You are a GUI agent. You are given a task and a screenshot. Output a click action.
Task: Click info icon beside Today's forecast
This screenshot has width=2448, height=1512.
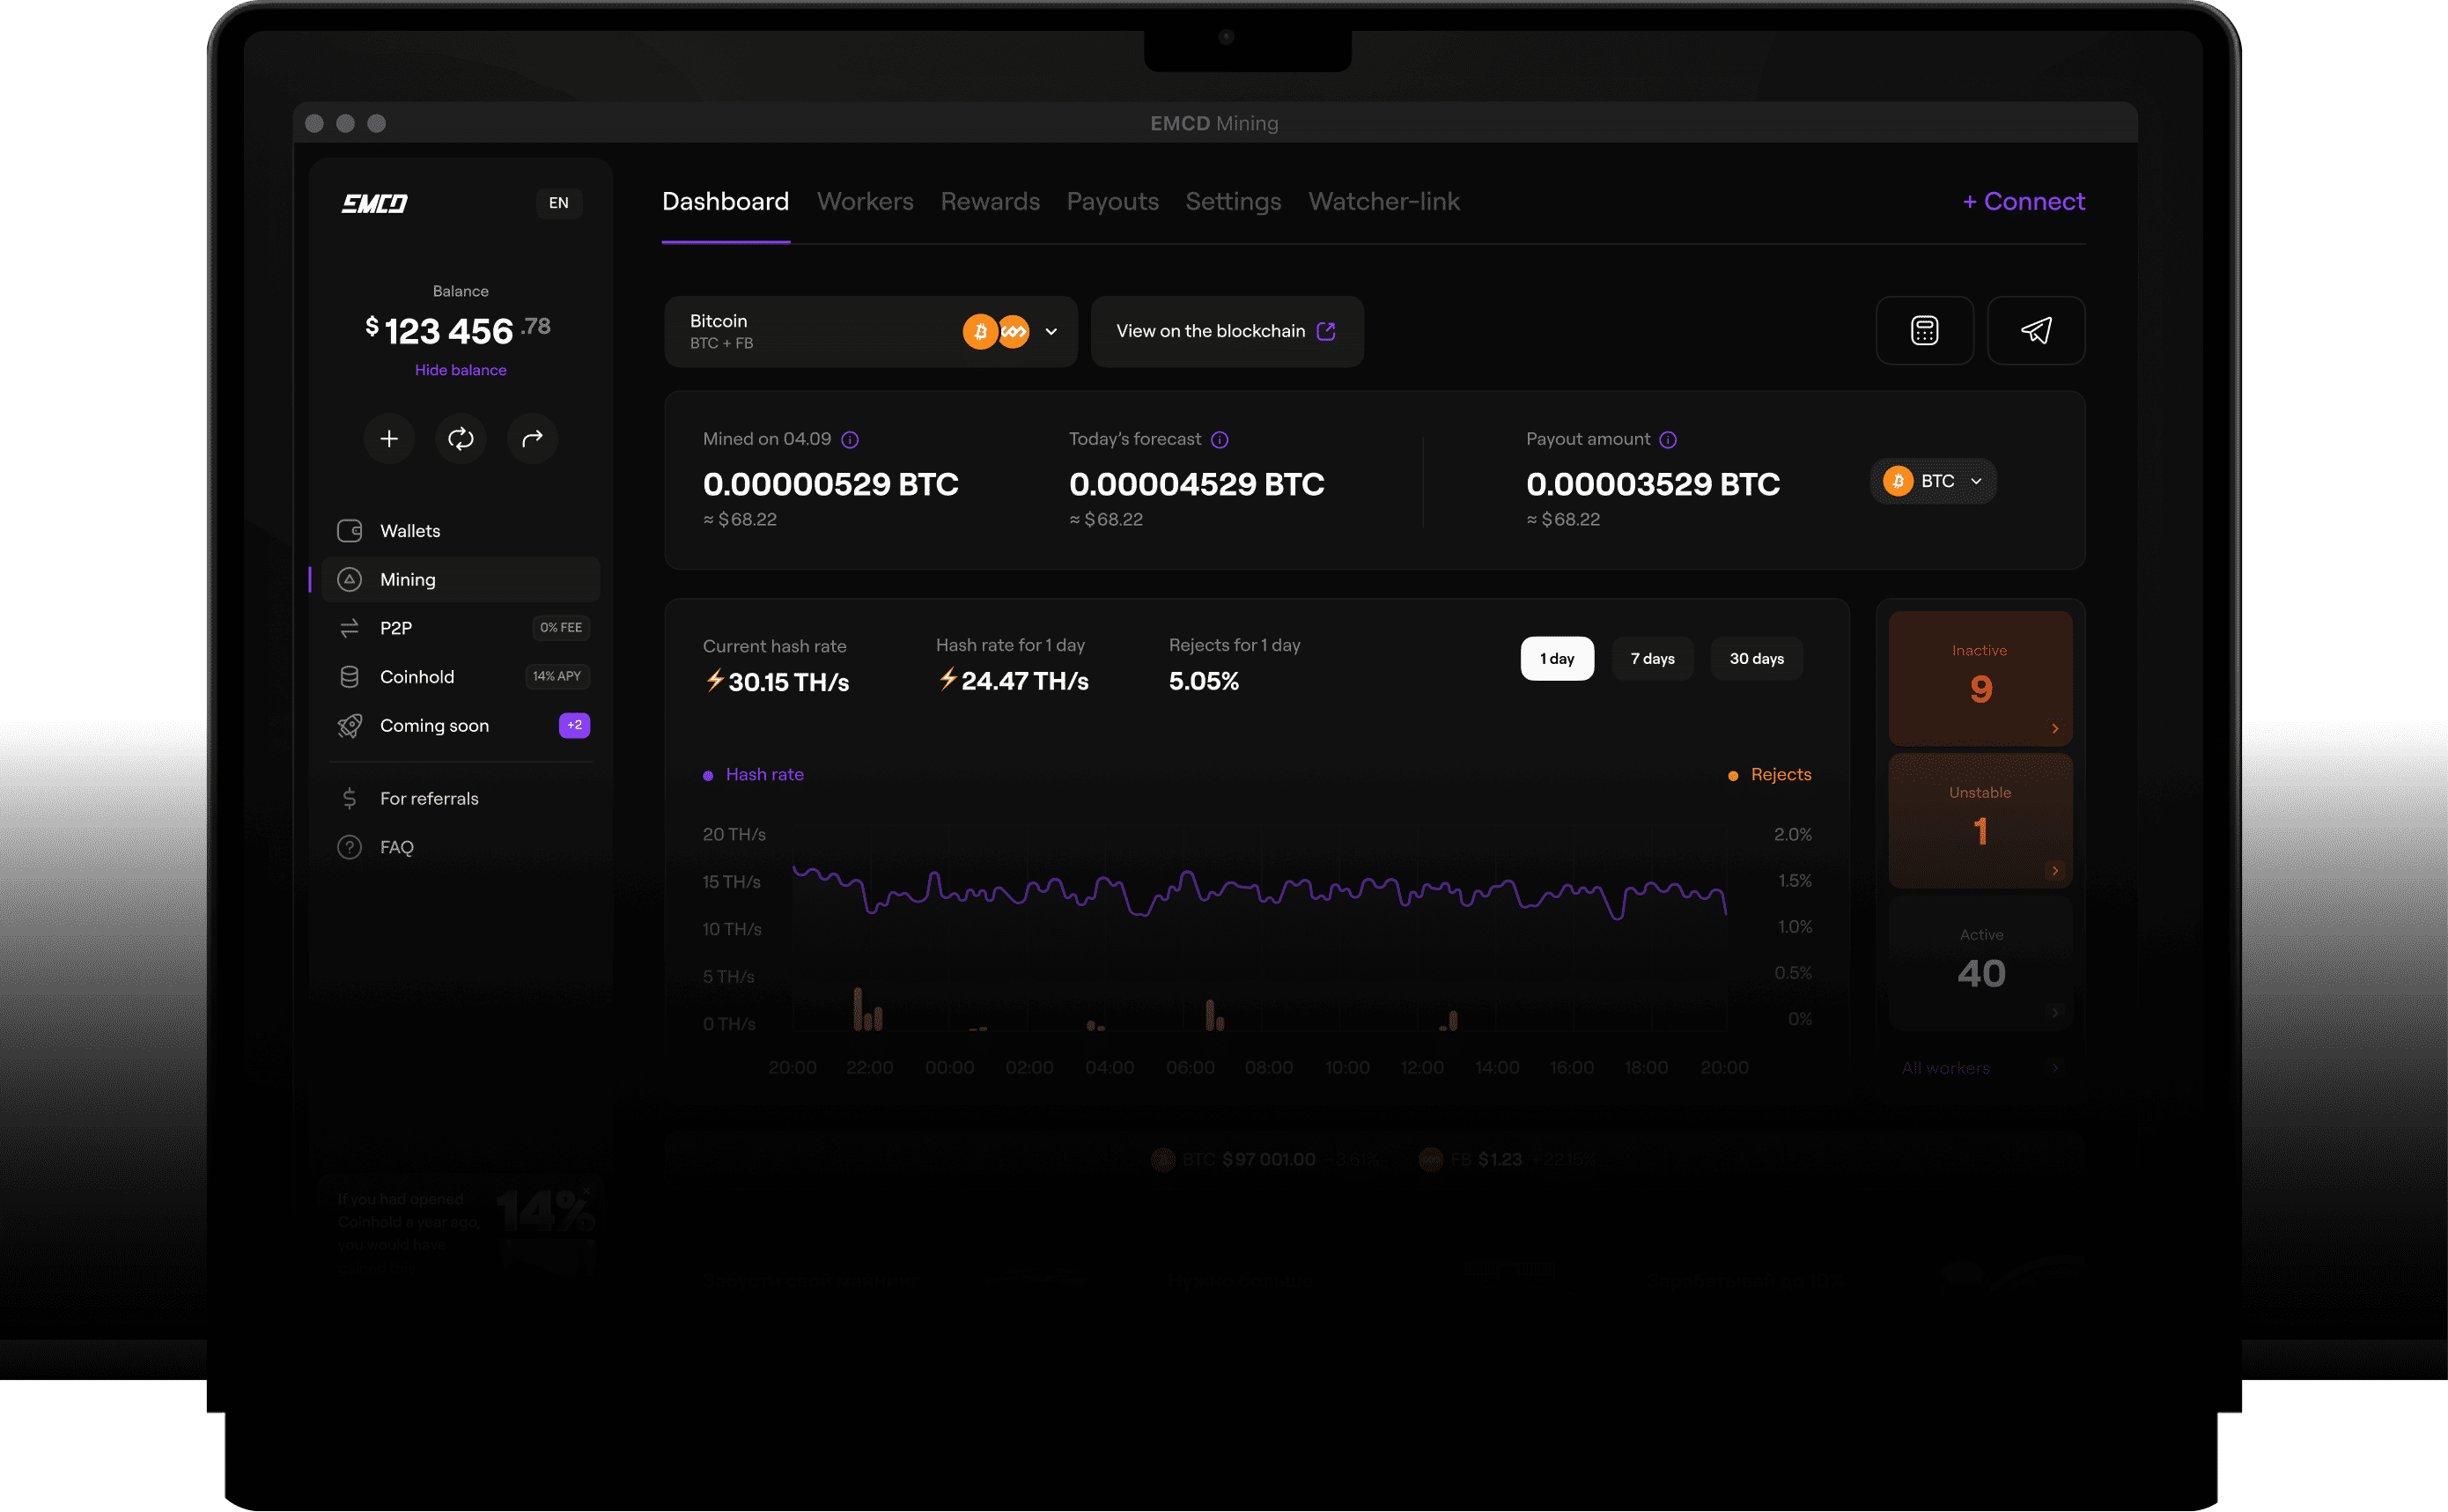click(1220, 440)
